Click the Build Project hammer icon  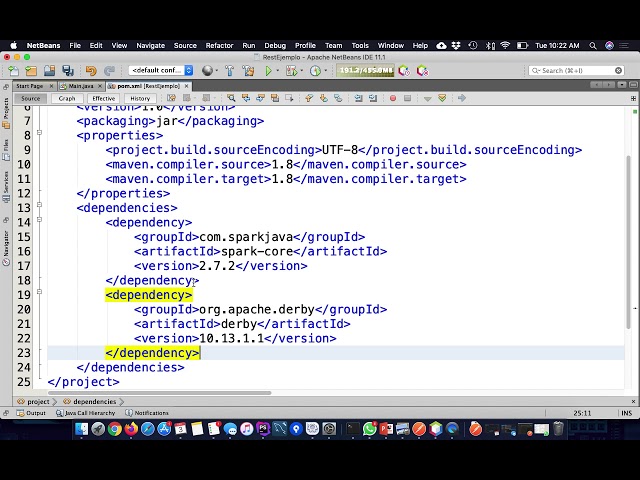[x=229, y=71]
